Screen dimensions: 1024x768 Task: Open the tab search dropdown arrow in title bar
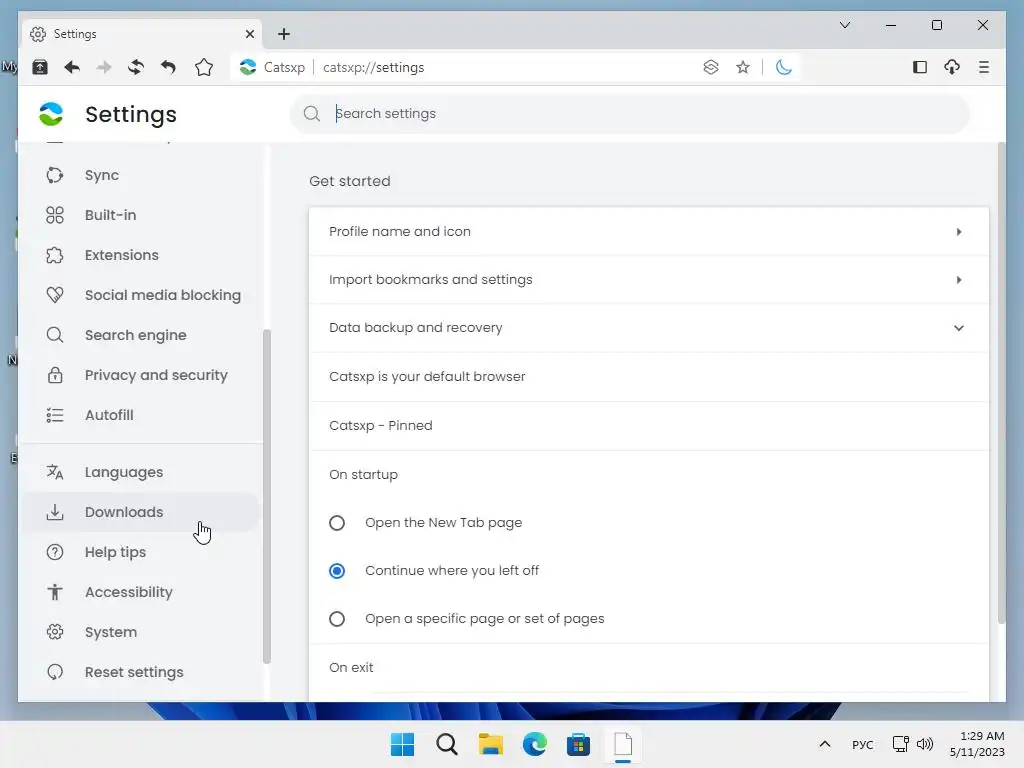[845, 25]
